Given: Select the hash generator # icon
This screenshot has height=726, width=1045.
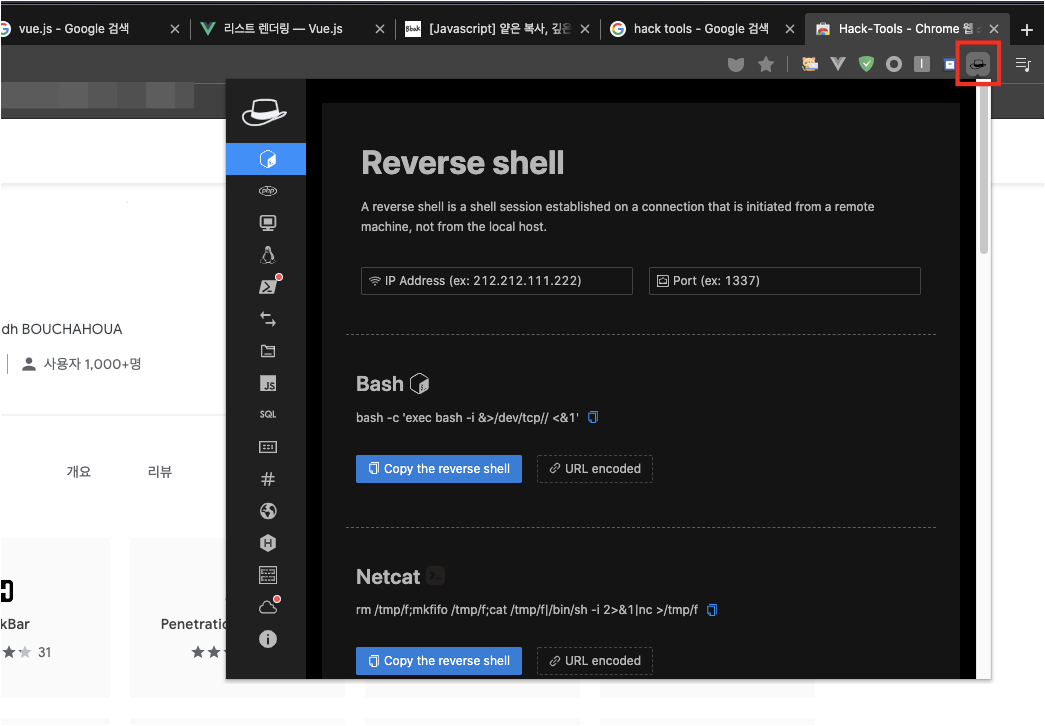Looking at the screenshot, I should 267,479.
